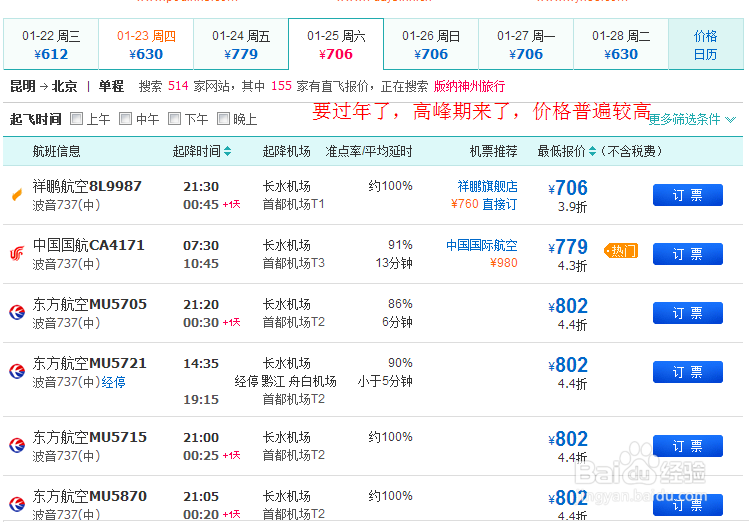
Task: Click the 经停 stopover link on MU5721
Action: point(113,382)
